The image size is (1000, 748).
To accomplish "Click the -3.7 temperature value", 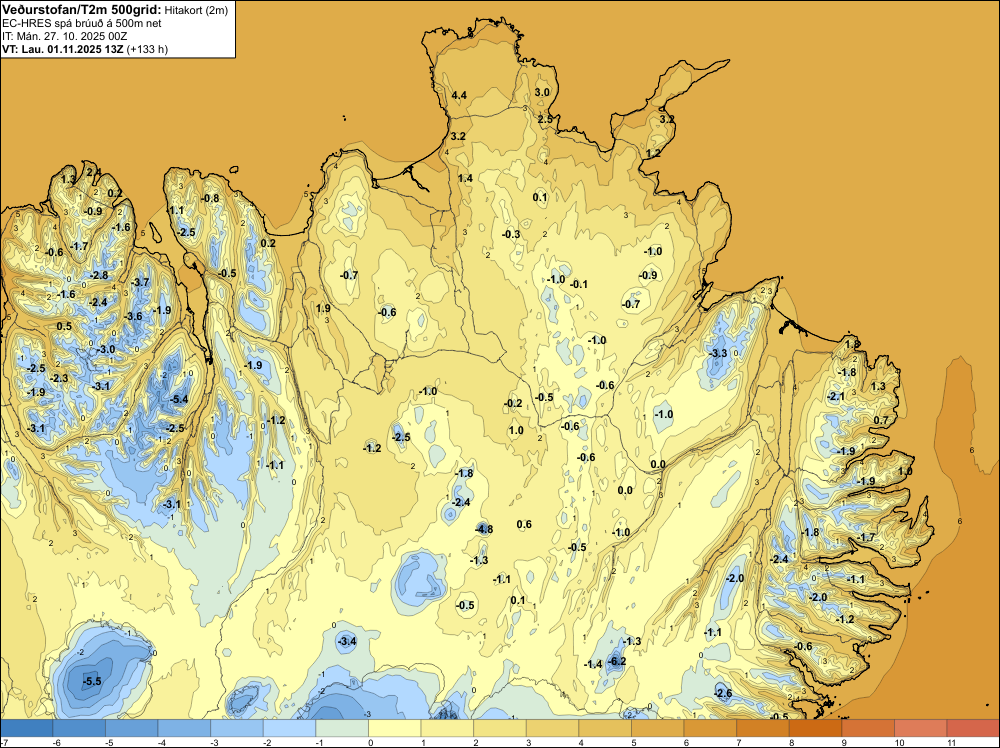I will (x=140, y=282).
